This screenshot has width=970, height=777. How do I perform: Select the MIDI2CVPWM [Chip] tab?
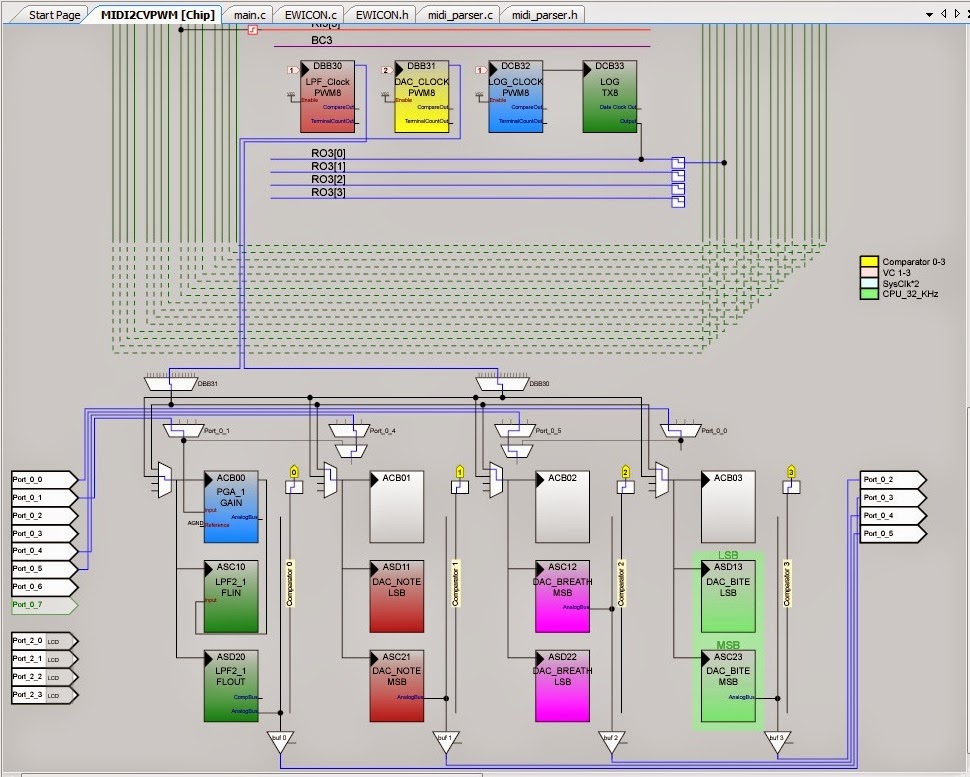(x=158, y=15)
